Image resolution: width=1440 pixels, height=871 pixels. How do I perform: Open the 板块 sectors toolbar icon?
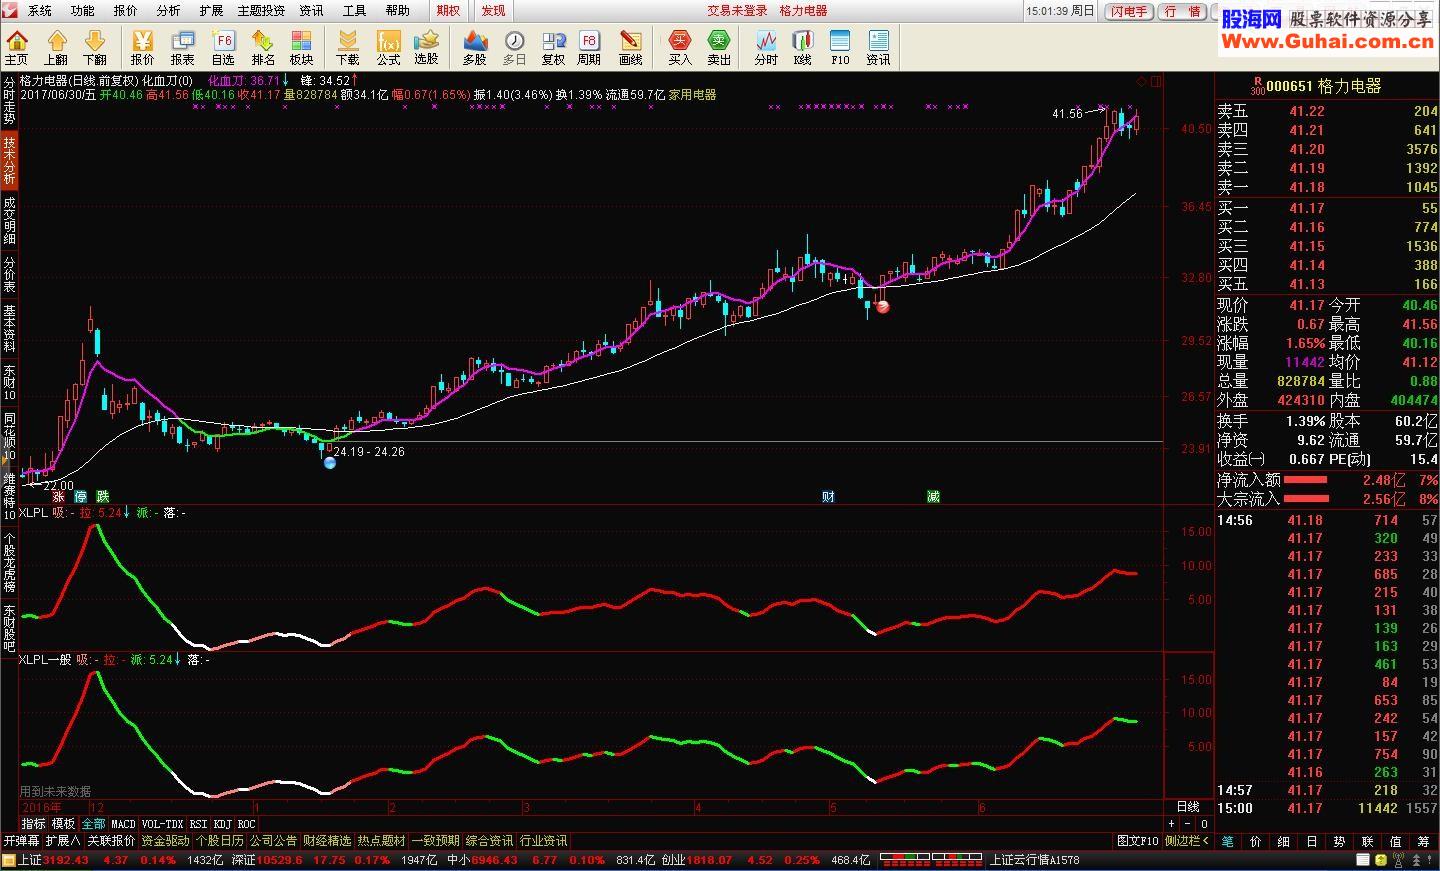pyautogui.click(x=302, y=47)
